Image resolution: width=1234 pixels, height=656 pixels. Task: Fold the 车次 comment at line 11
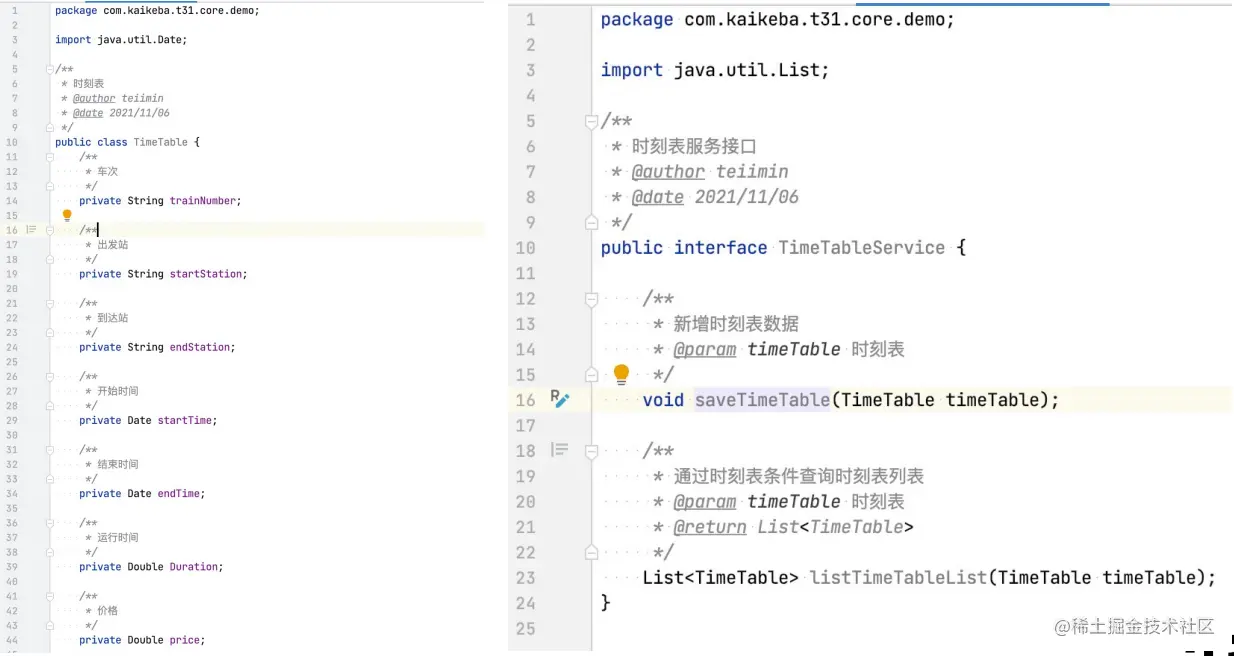click(50, 157)
